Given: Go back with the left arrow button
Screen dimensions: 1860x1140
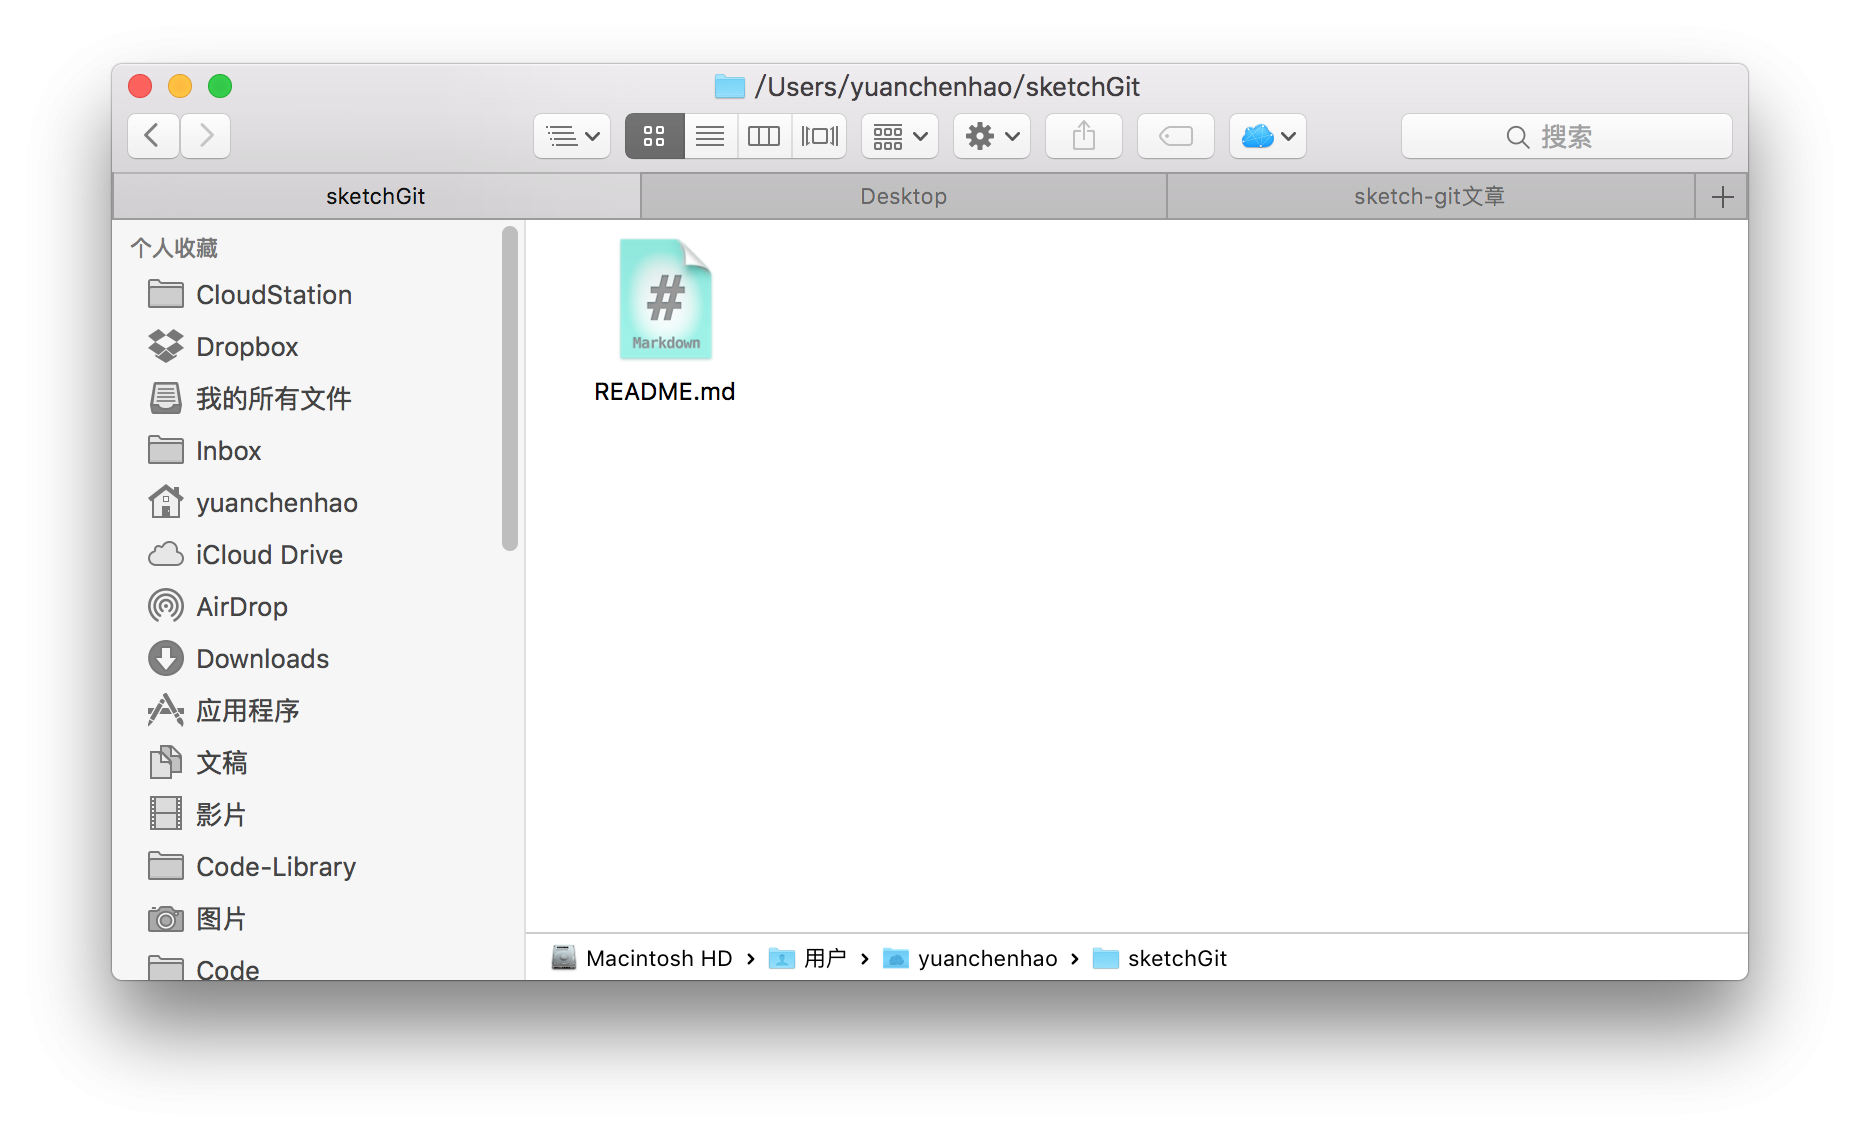Looking at the screenshot, I should pos(153,136).
